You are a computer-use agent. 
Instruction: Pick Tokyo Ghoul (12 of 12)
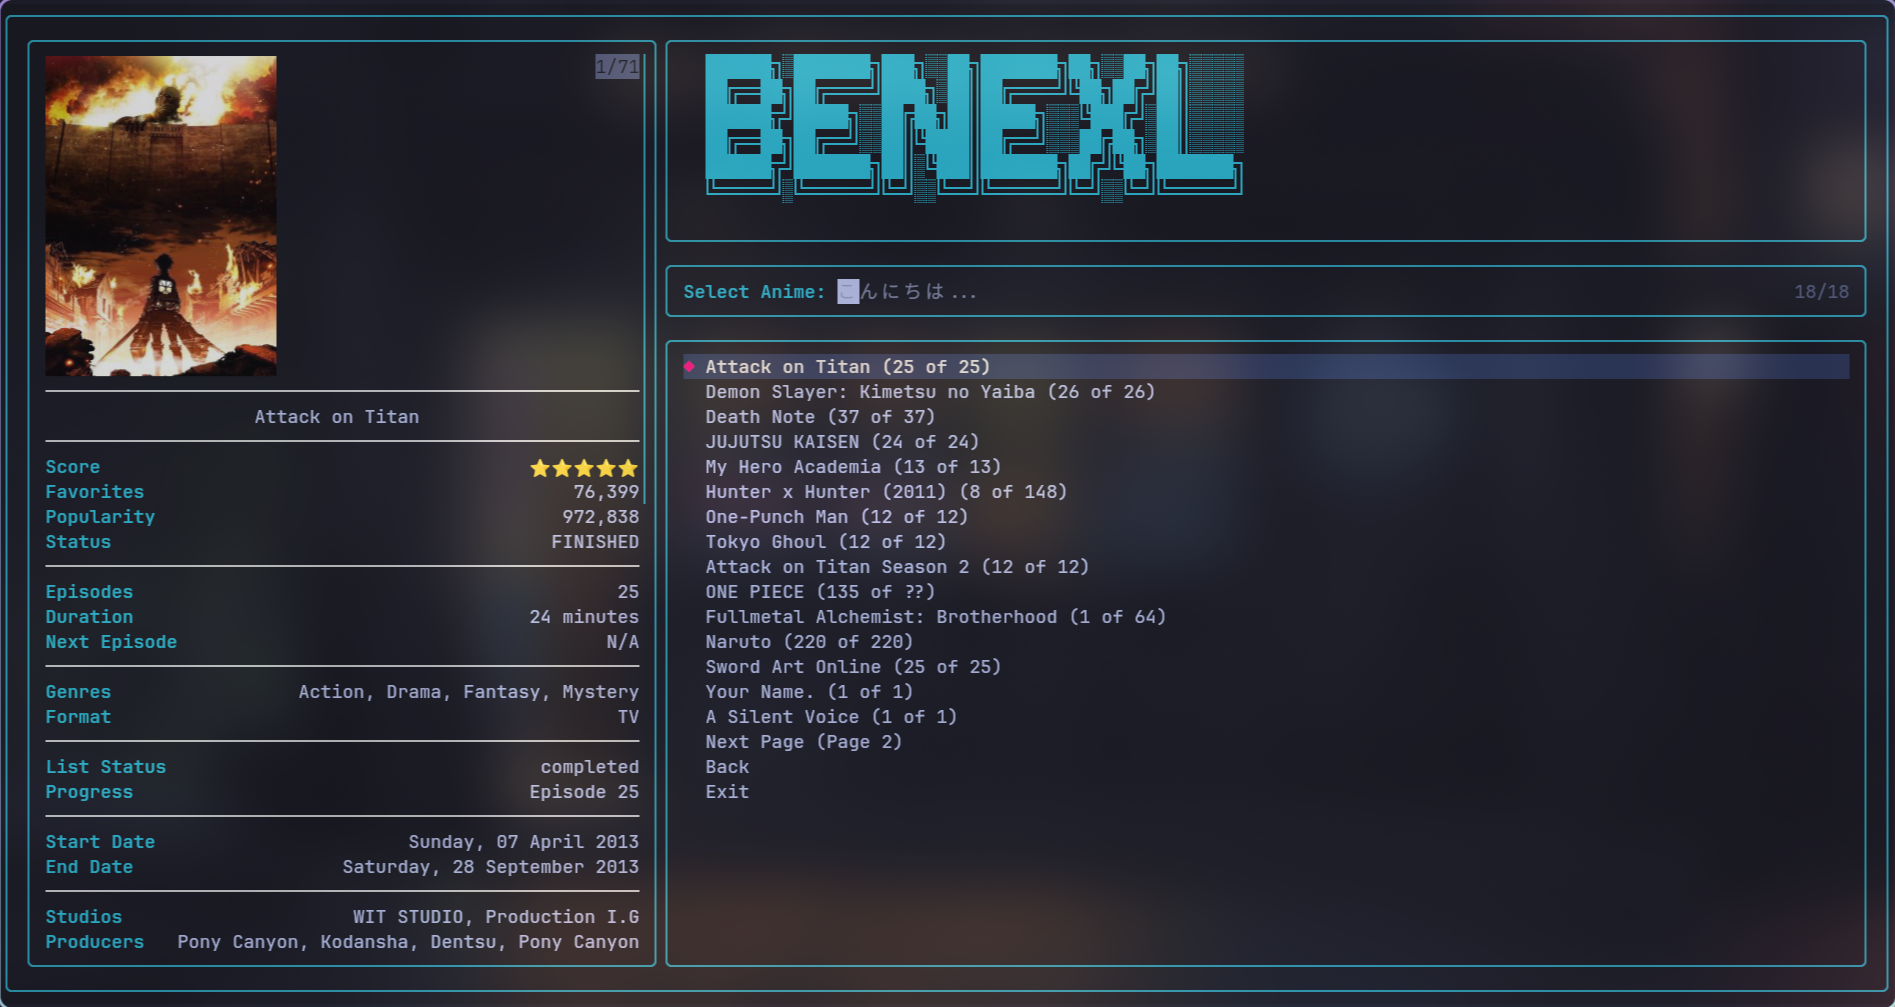[x=826, y=542]
